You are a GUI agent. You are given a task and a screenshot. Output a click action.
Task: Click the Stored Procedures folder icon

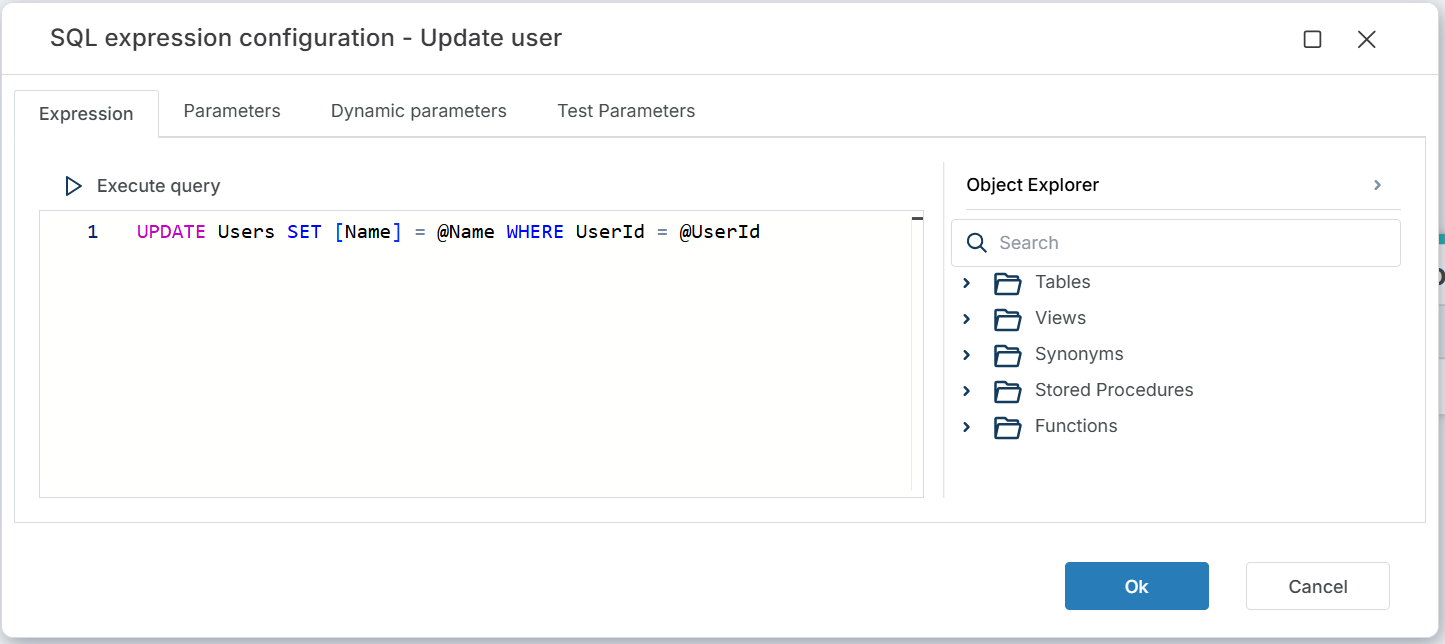[1008, 391]
